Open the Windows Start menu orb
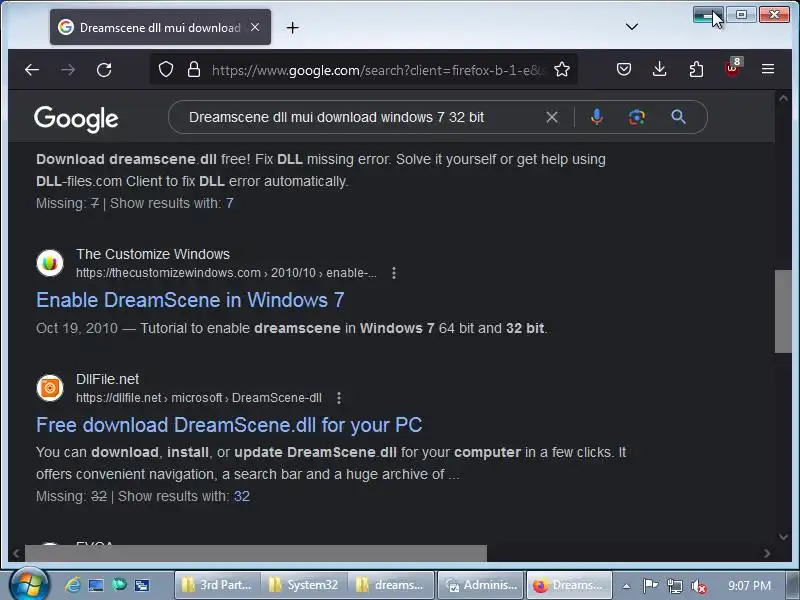Image resolution: width=800 pixels, height=600 pixels. click(x=29, y=584)
